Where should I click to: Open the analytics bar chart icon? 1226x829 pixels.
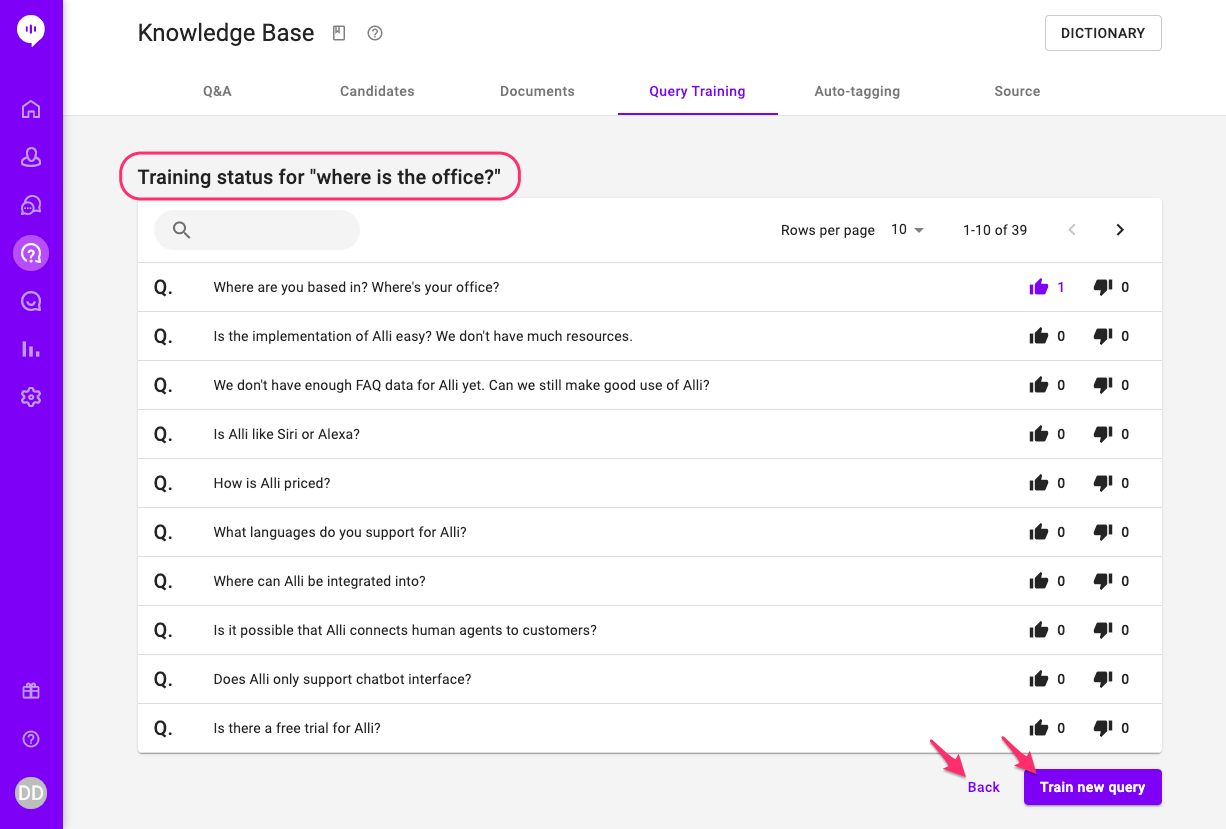click(31, 349)
